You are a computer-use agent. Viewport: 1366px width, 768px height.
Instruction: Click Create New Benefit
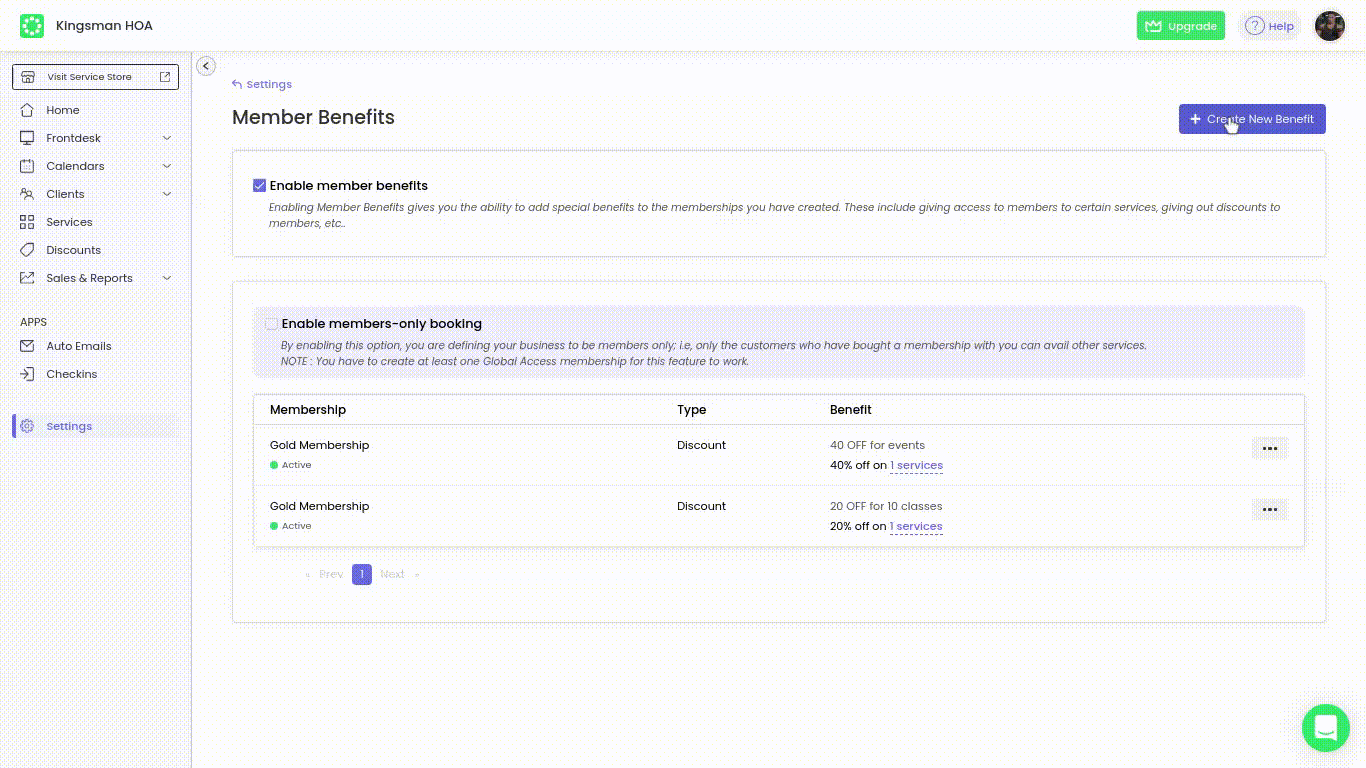[x=1252, y=119]
